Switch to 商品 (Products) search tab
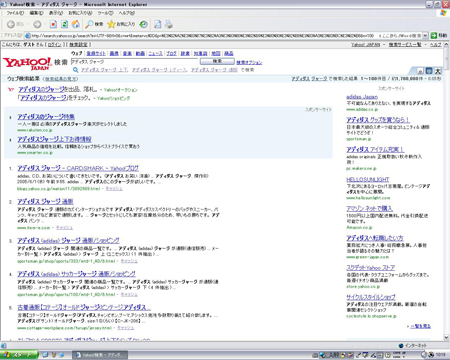450x360 pixels. point(229,53)
